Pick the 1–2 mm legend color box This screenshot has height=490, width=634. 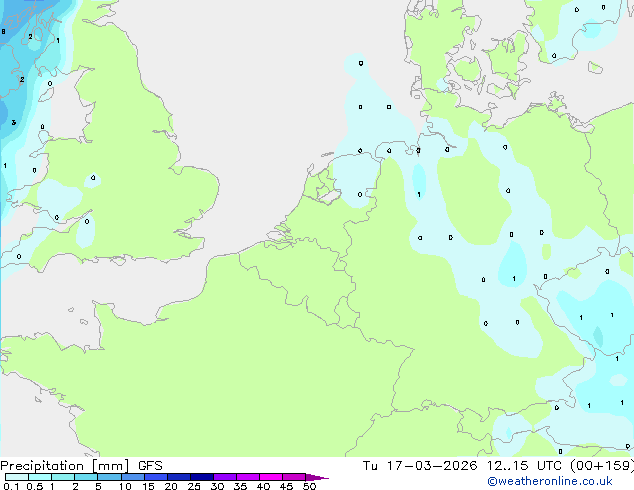(63, 477)
